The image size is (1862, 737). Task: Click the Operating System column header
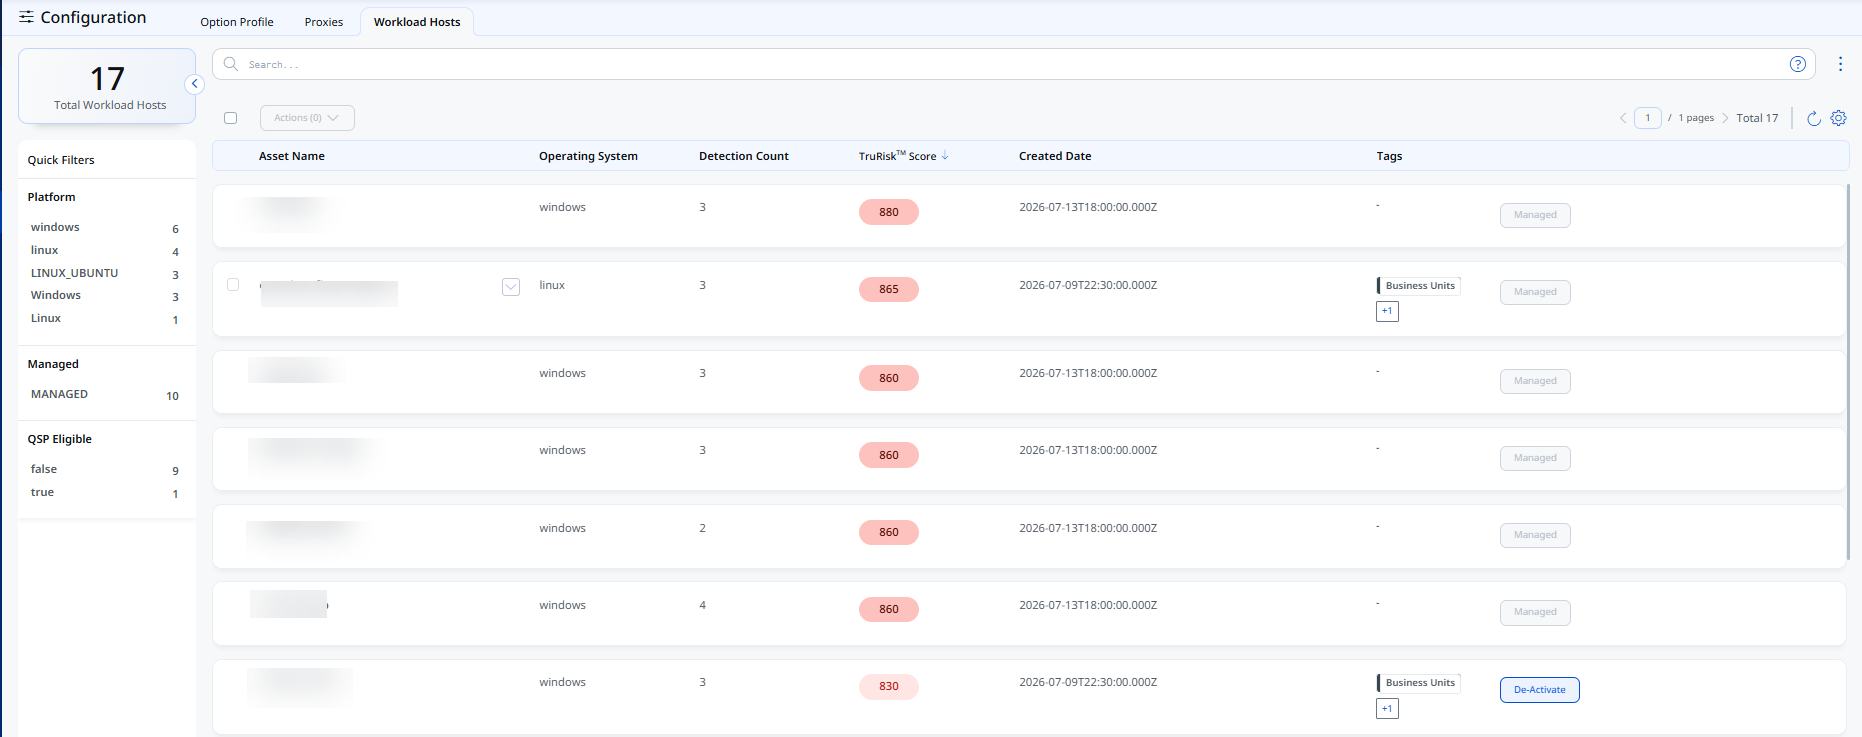588,156
